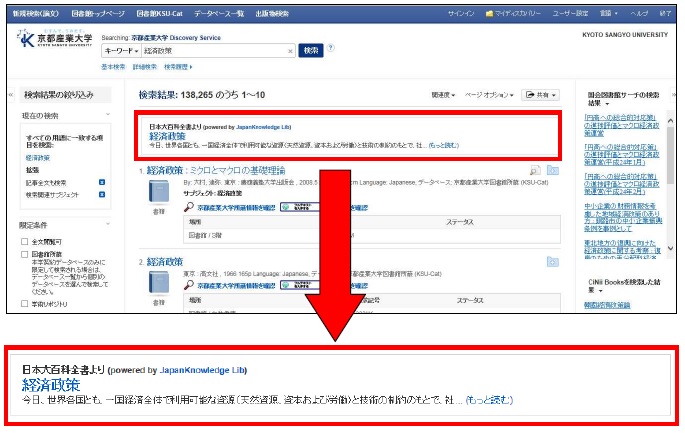Open the 言語 language dropdown
This screenshot has width=685, height=433.
click(609, 14)
